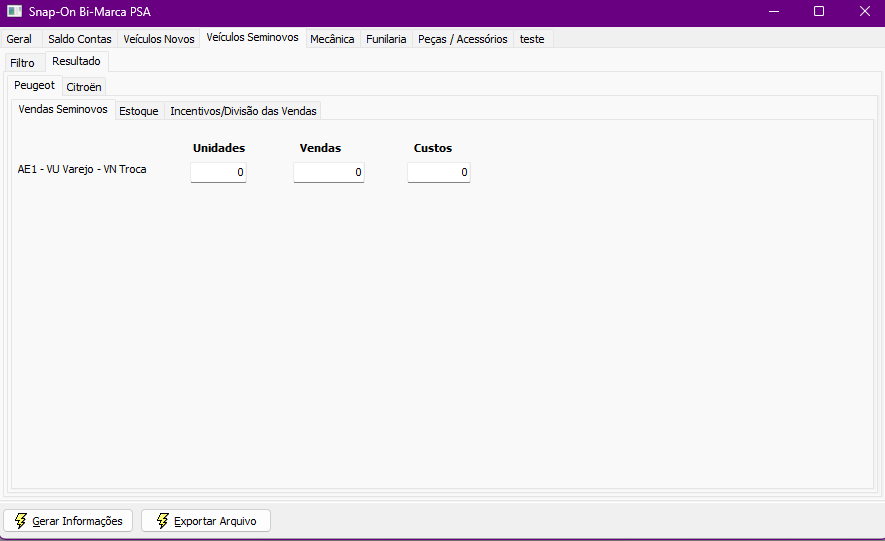
Task: Select the Peugeot brand tab
Action: click(34, 85)
